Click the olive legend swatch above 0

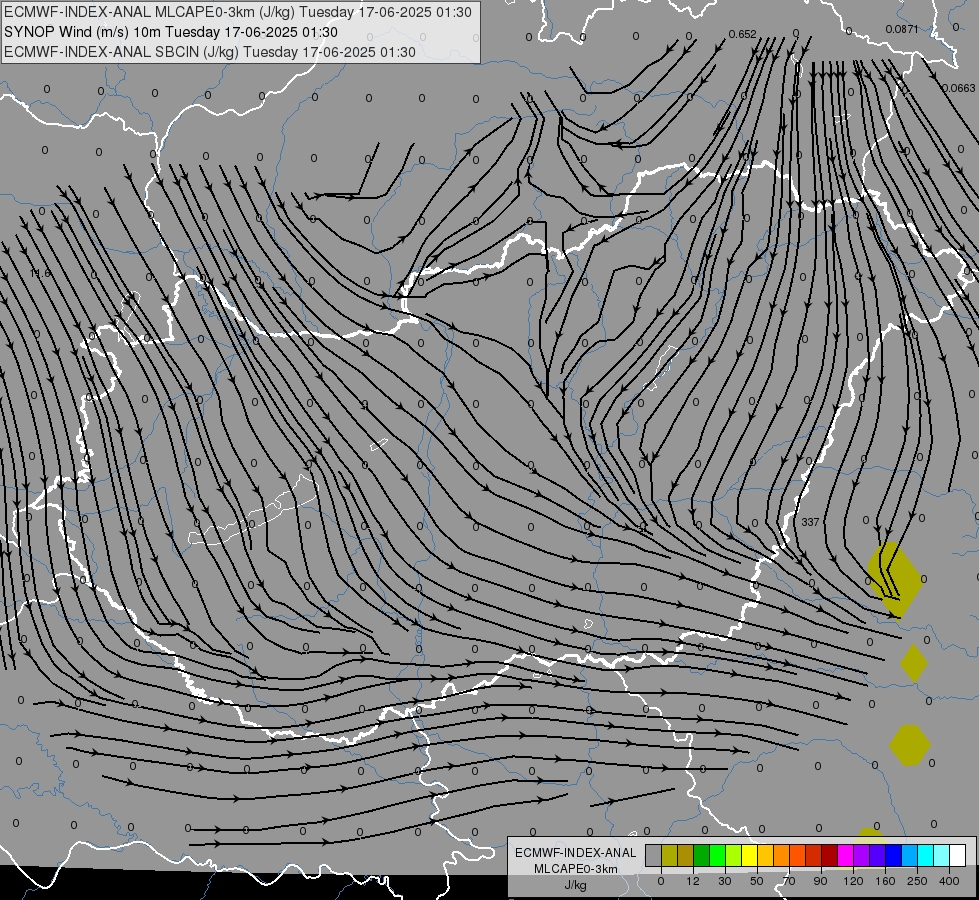(x=670, y=855)
